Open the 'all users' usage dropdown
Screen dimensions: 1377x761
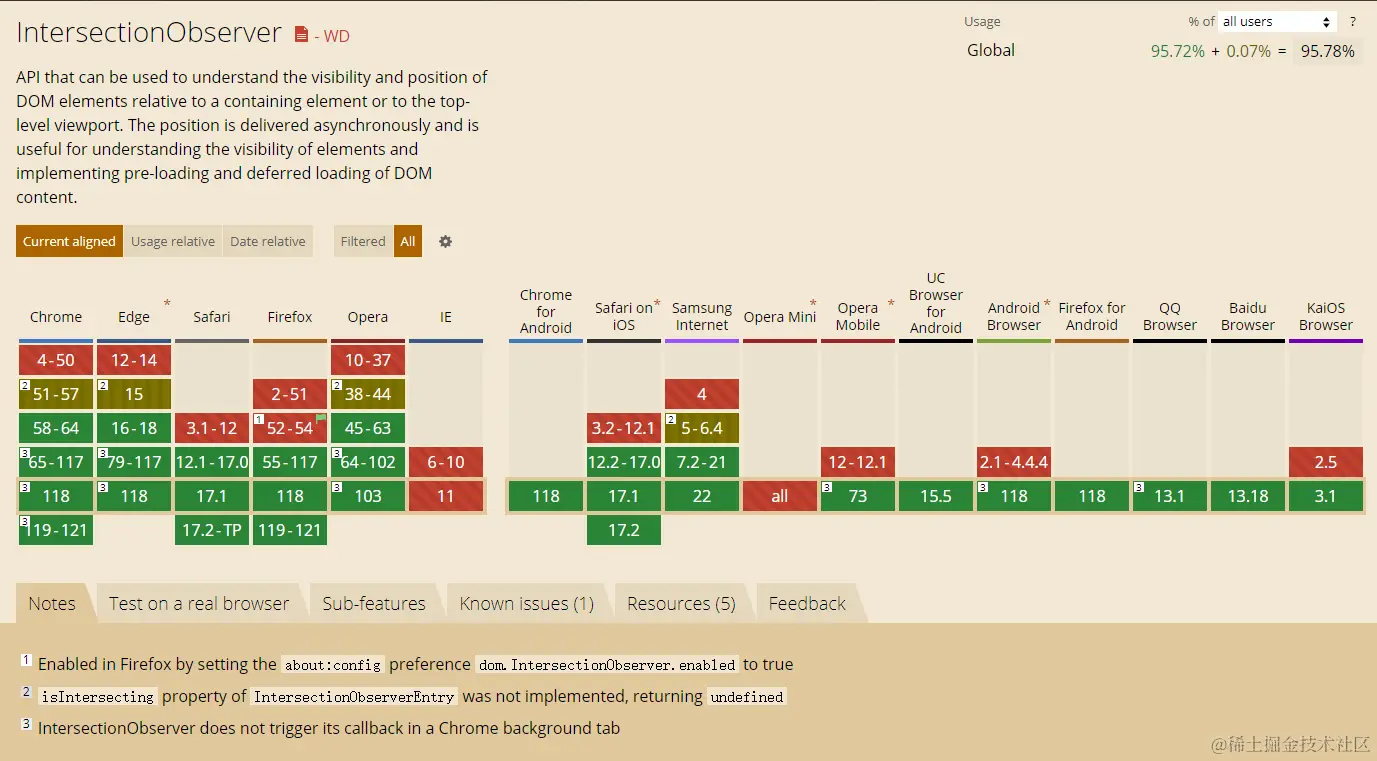(1277, 21)
